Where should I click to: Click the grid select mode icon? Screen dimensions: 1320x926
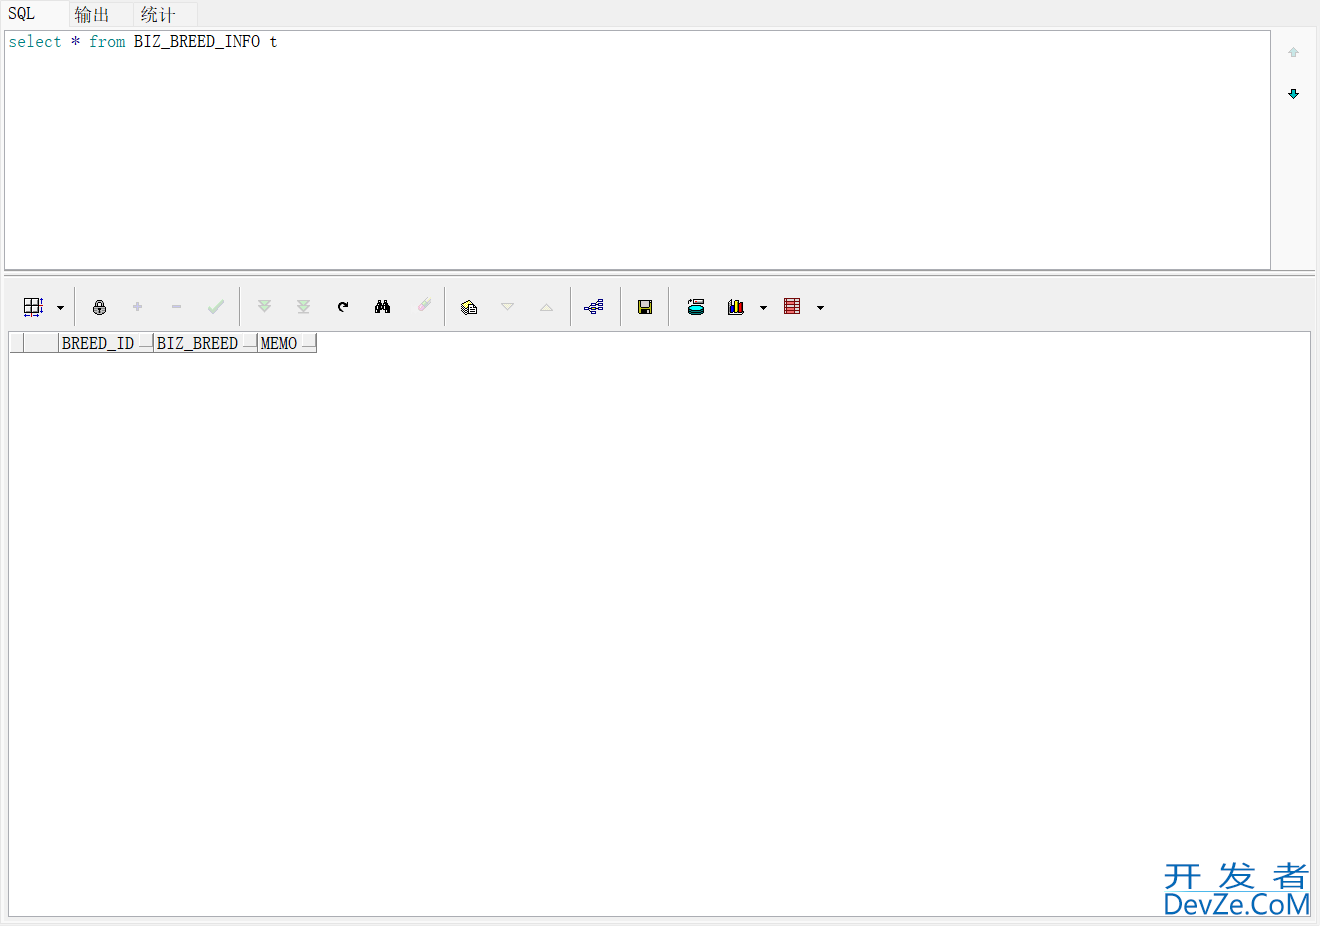[x=33, y=307]
